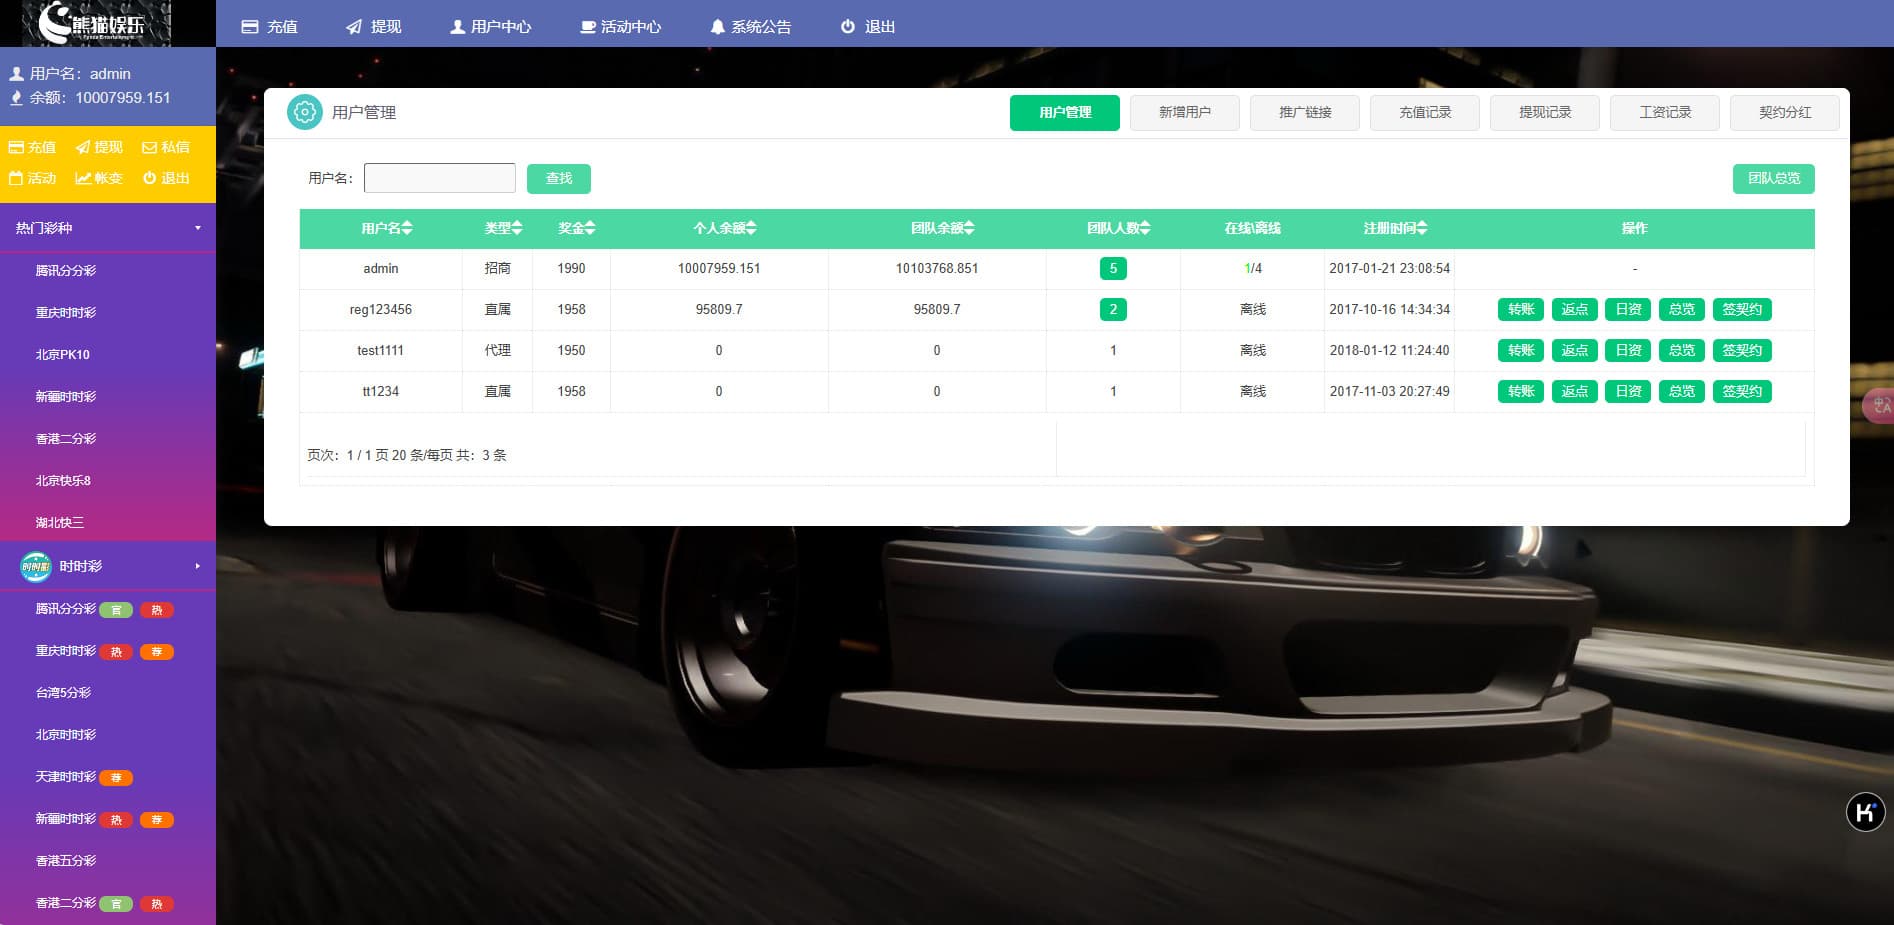The height and width of the screenshot is (925, 1894).
Task: Sort table by 用户名 column
Action: tap(386, 228)
